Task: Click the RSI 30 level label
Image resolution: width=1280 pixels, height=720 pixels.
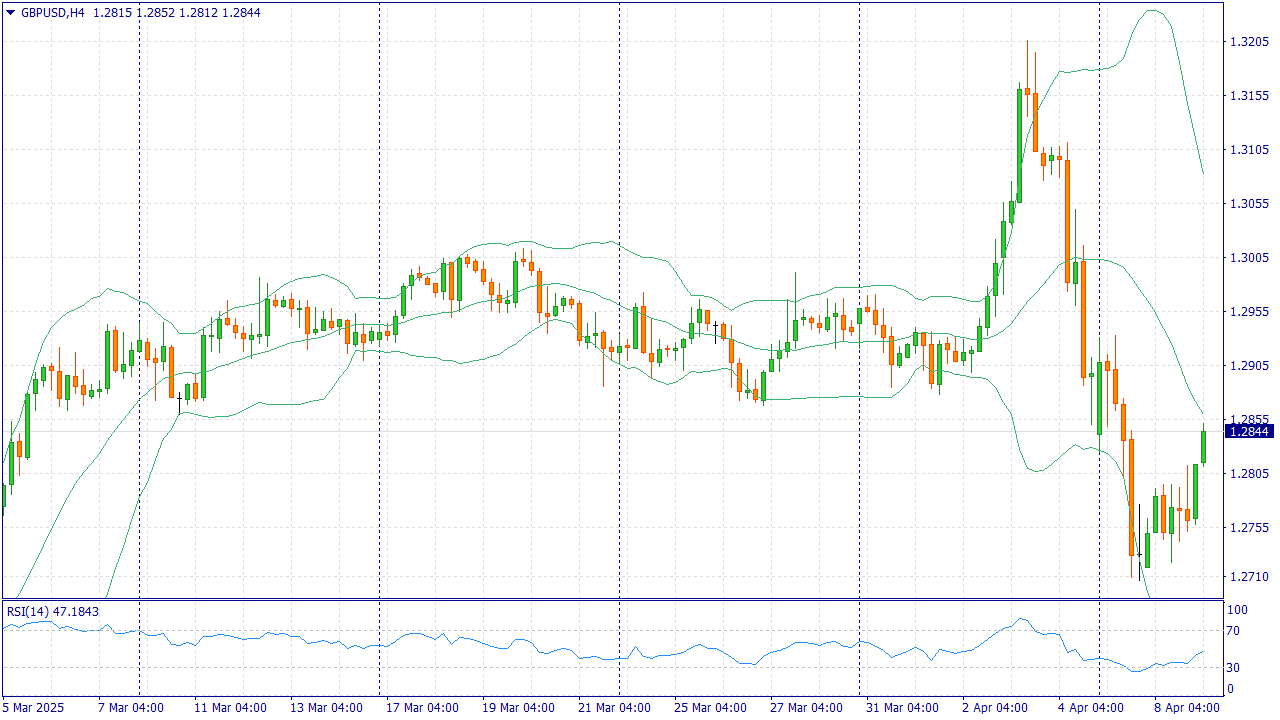Action: [x=1234, y=668]
